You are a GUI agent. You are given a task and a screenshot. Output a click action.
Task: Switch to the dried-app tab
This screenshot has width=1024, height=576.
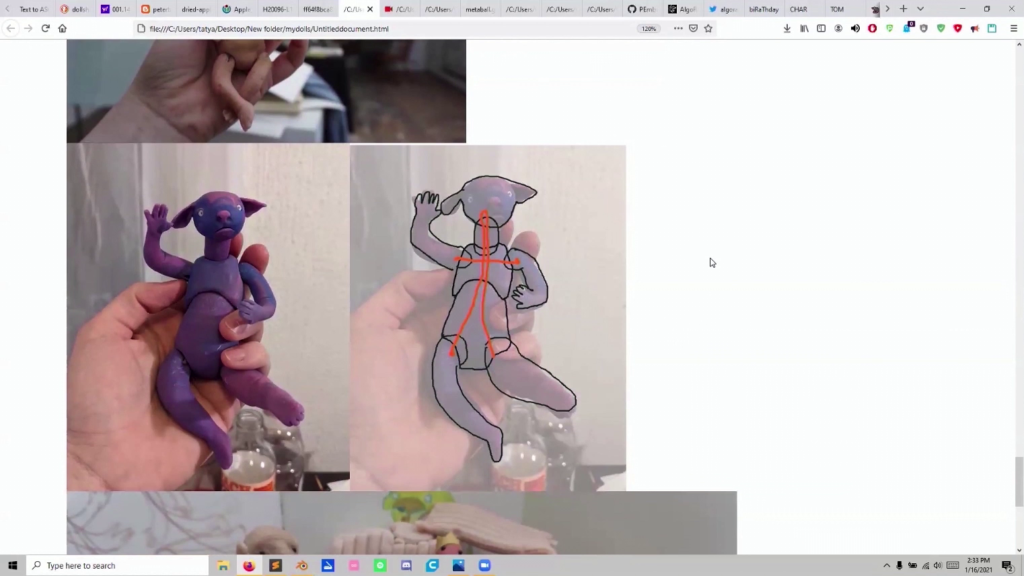coord(195,9)
